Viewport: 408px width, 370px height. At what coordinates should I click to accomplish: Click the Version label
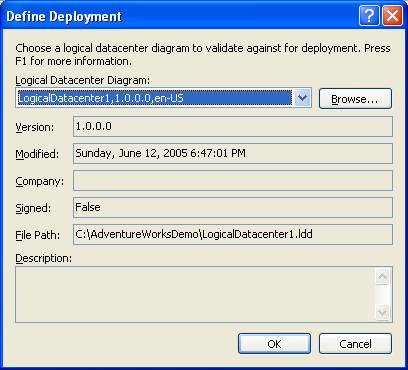point(35,127)
